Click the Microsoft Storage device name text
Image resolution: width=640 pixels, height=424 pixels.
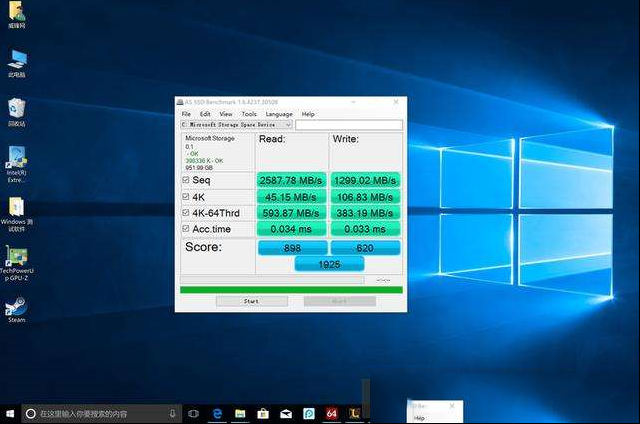[210, 138]
